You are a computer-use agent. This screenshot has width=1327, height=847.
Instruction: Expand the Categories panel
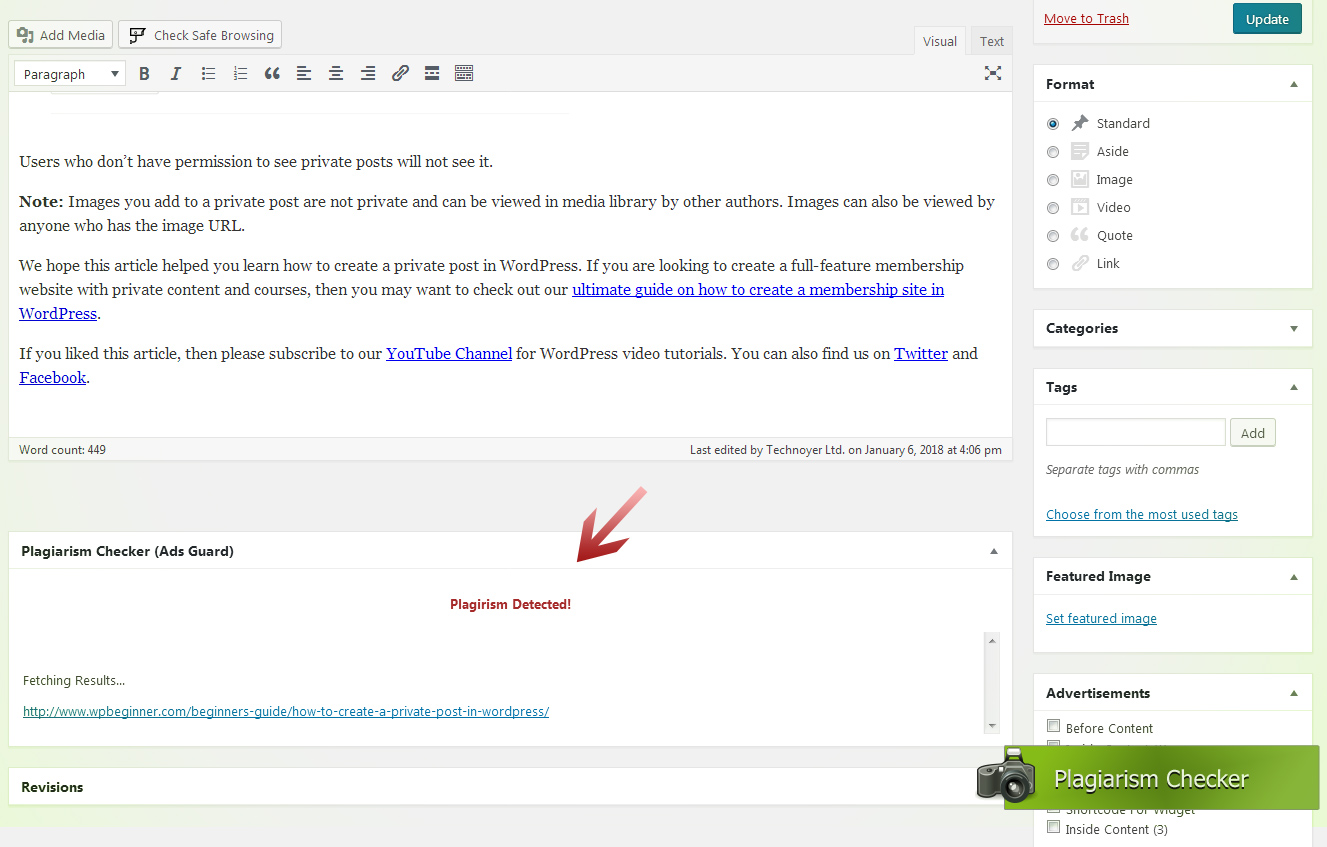(x=1294, y=328)
